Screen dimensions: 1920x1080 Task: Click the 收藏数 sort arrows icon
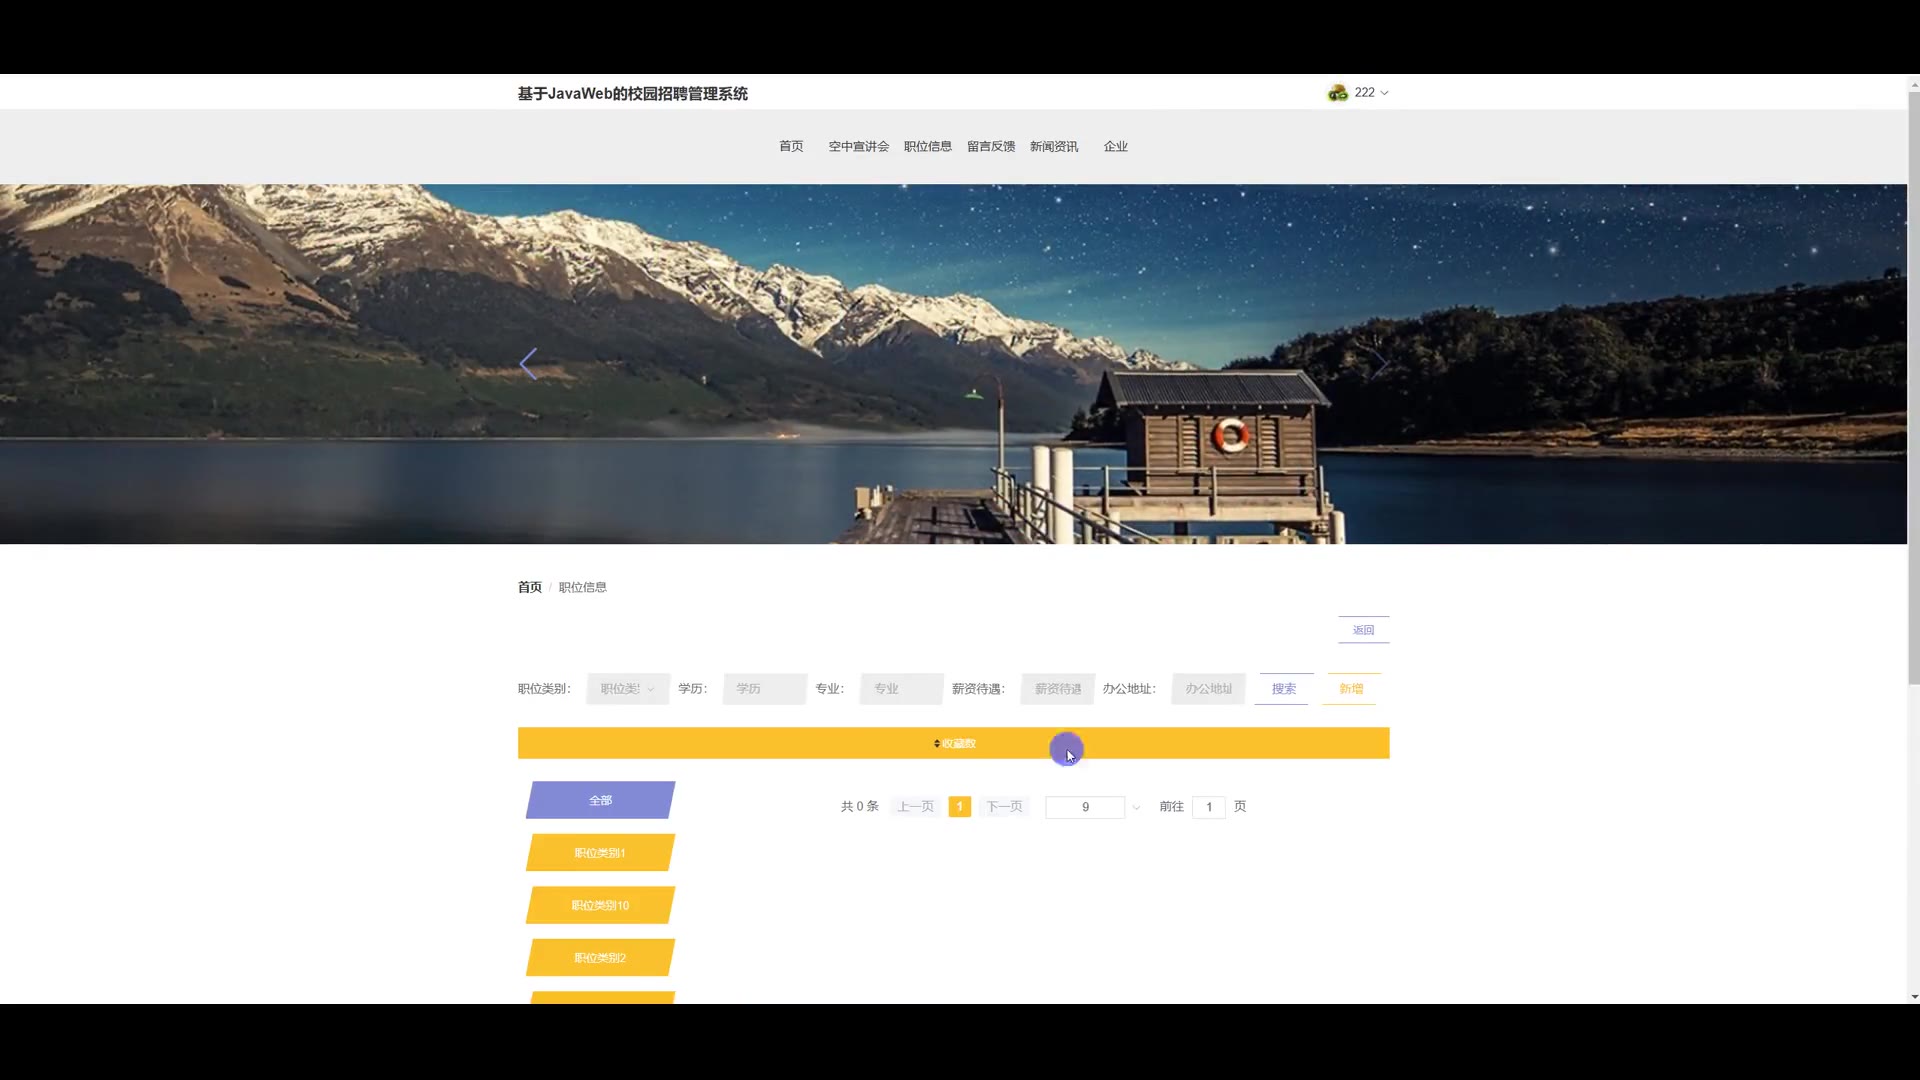937,744
